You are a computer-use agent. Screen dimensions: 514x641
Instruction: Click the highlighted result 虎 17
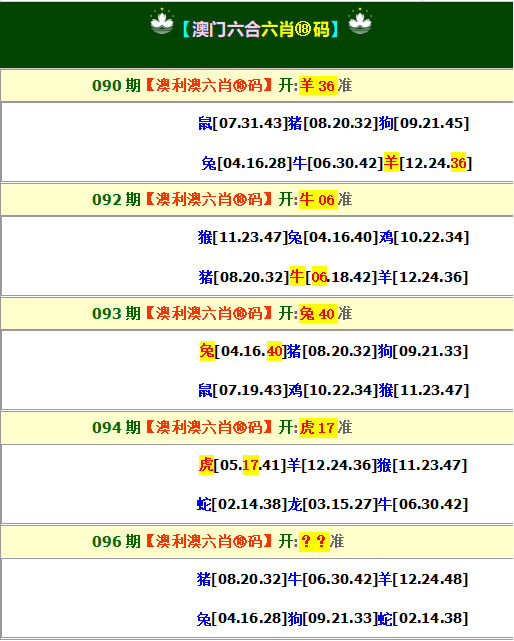318,428
